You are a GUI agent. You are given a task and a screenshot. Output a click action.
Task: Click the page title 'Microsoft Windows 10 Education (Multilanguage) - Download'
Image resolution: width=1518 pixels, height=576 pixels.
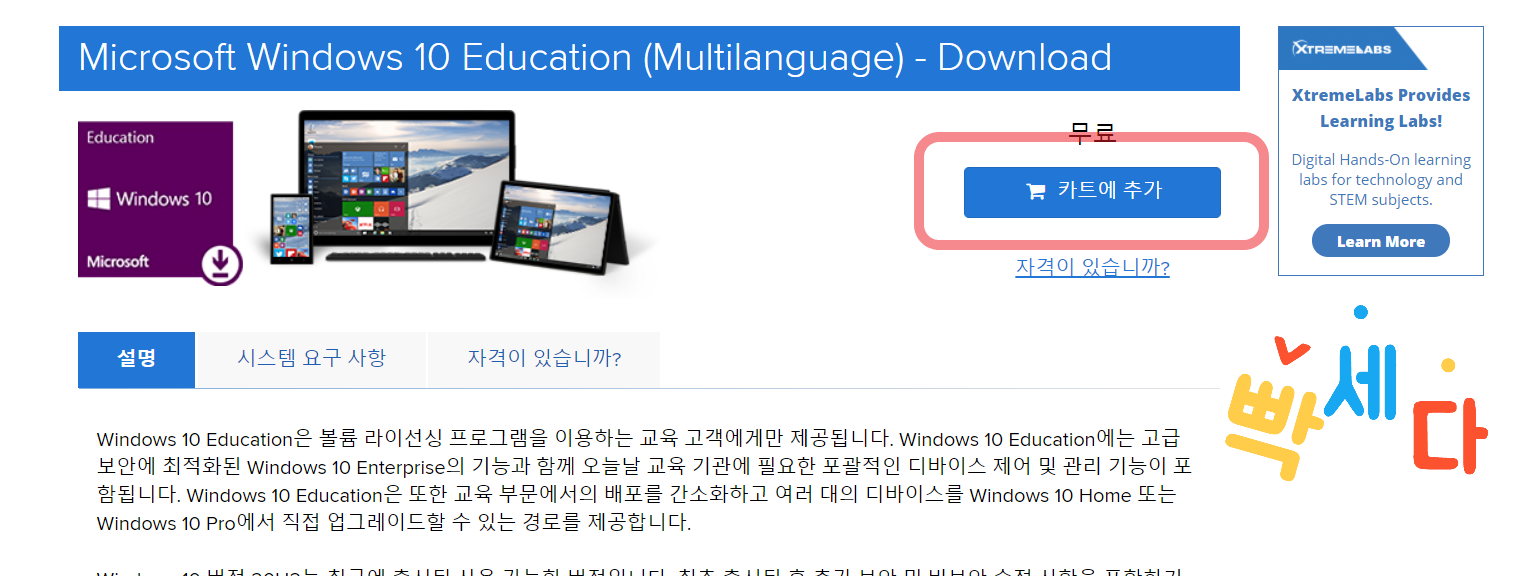pos(595,57)
